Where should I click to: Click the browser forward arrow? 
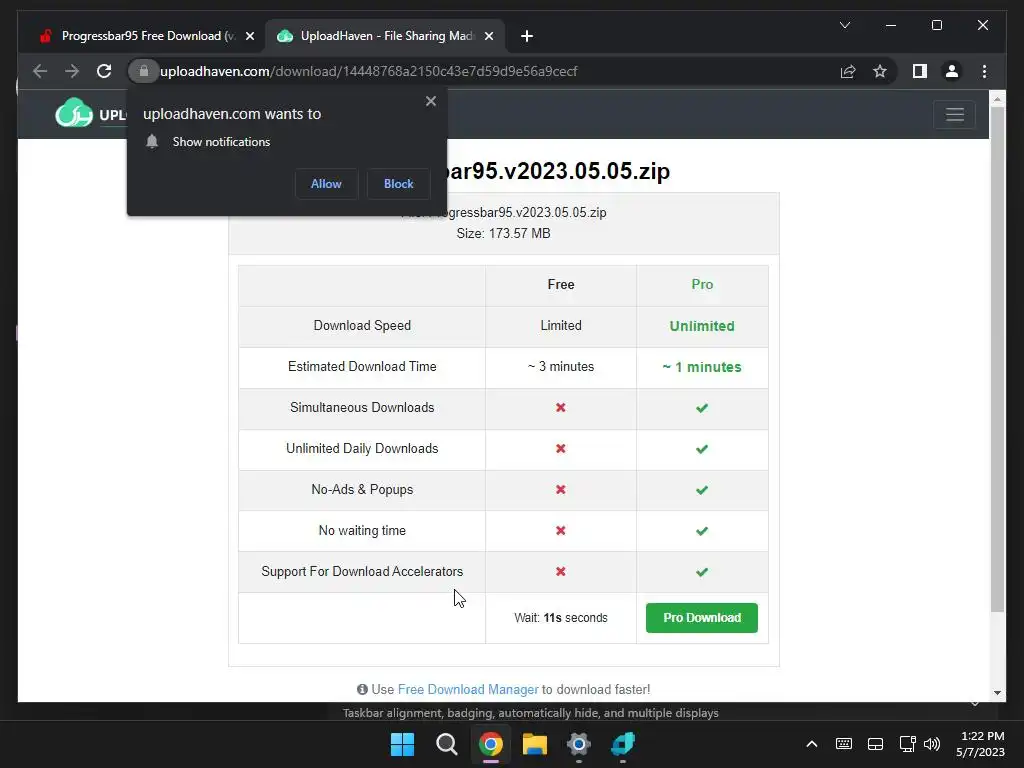pyautogui.click(x=72, y=71)
